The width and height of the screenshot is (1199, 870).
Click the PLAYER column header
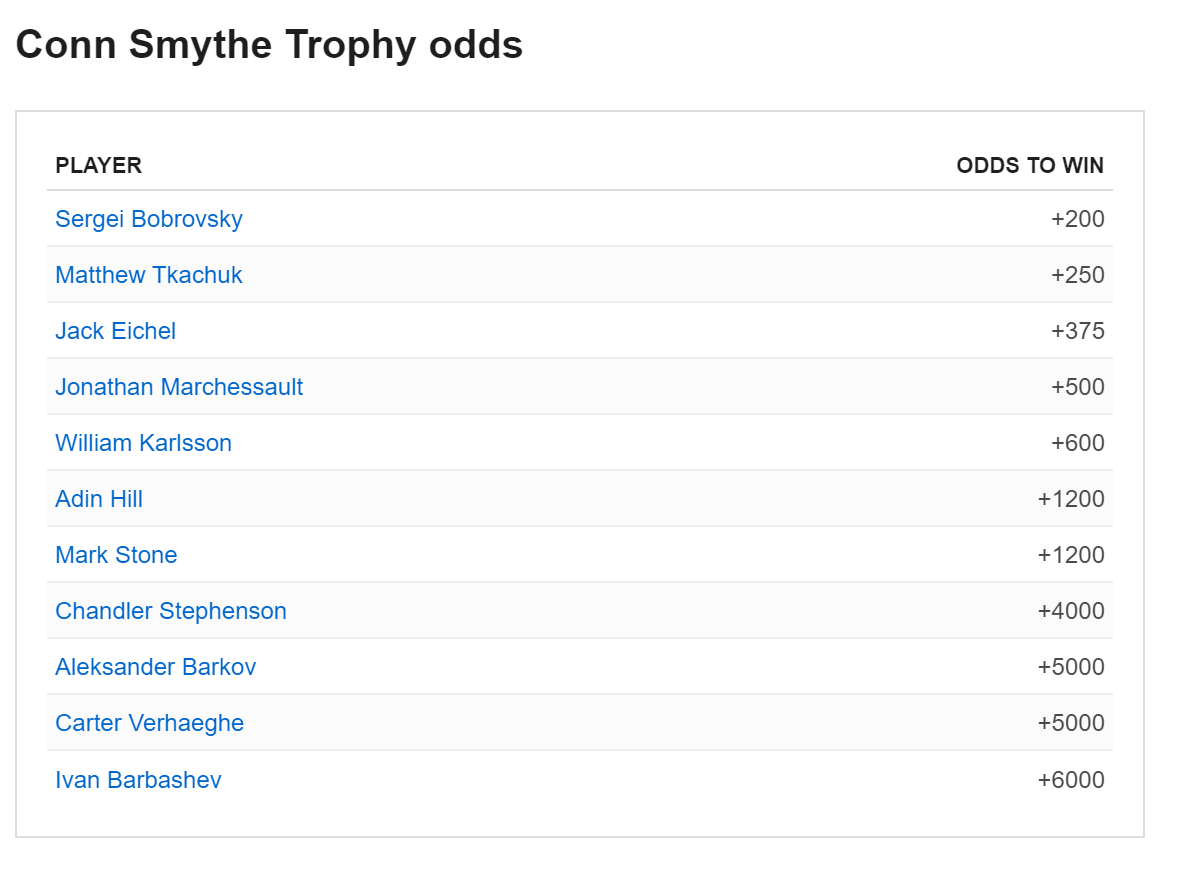(99, 166)
